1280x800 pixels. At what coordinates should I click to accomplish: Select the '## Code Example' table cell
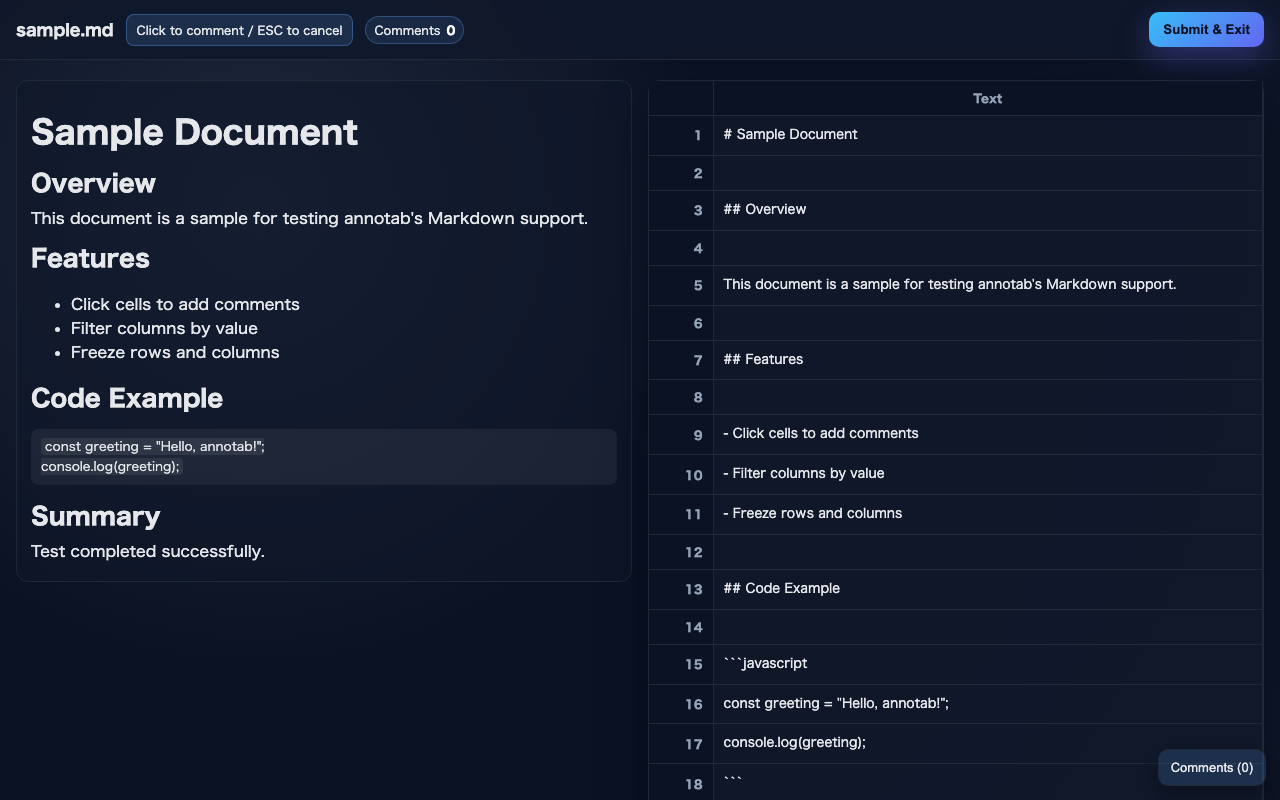pyautogui.click(x=987, y=589)
